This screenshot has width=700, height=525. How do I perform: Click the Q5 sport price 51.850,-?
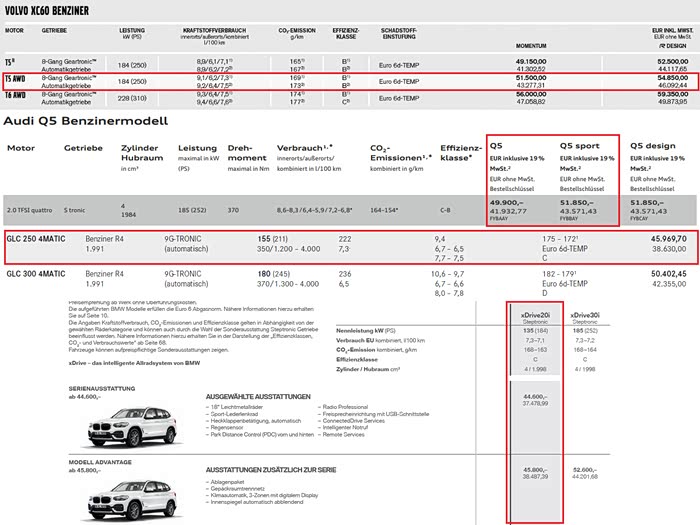pos(577,202)
